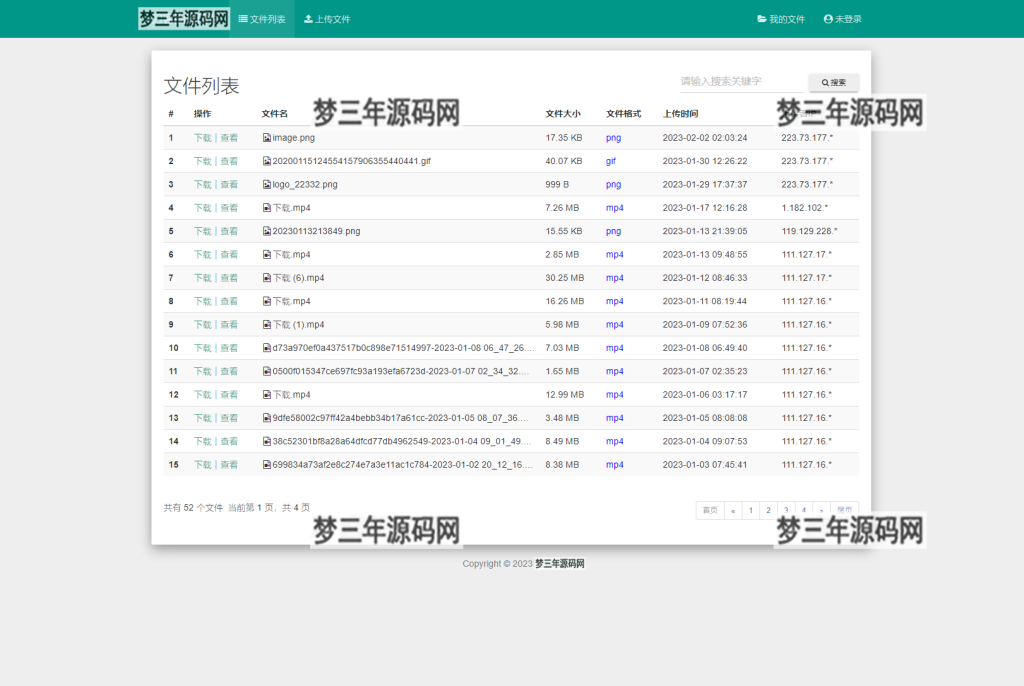1024x686 pixels.
Task: Click the 梦三年源码网 footer copyright link
Action: (x=560, y=564)
